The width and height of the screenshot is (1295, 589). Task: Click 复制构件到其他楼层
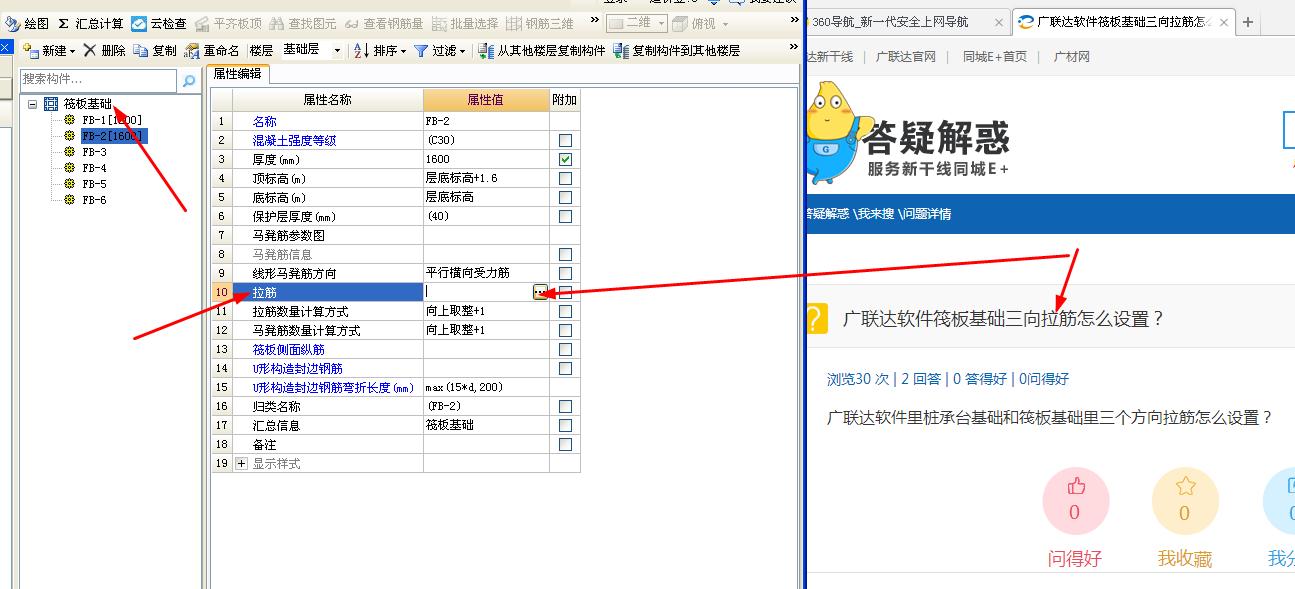[x=677, y=50]
